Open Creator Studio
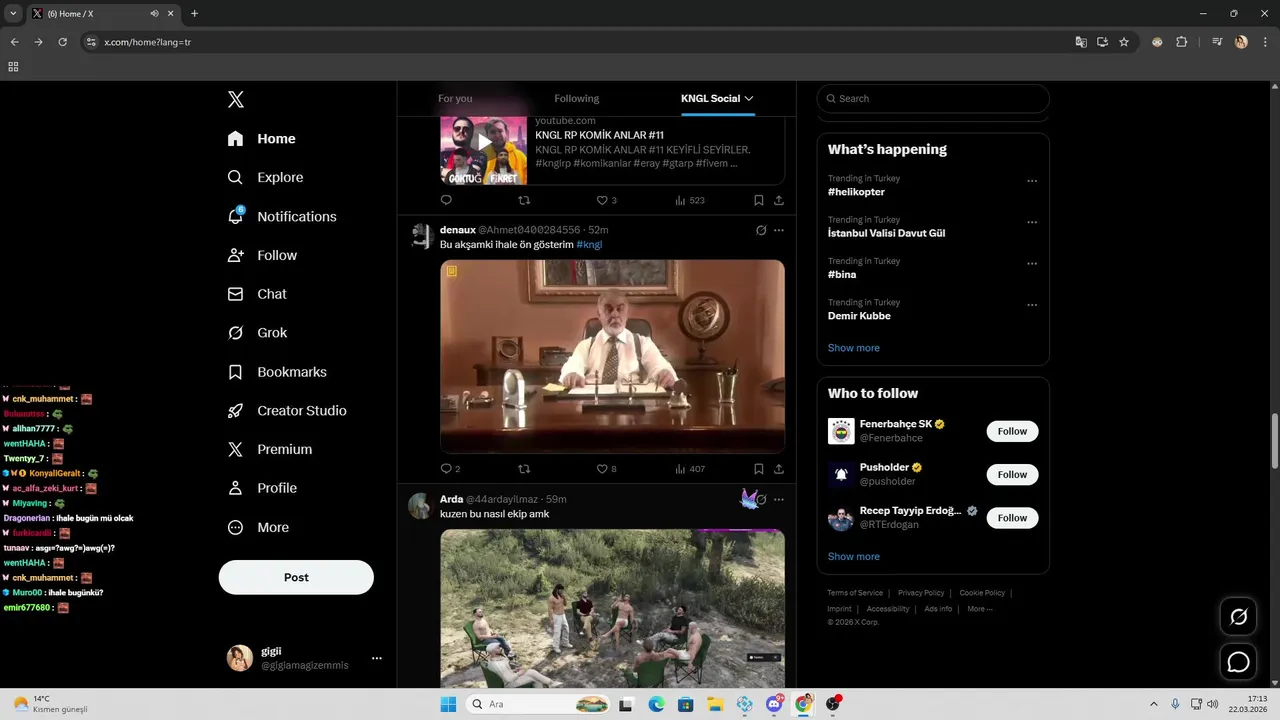Image resolution: width=1280 pixels, height=720 pixels. [287, 410]
